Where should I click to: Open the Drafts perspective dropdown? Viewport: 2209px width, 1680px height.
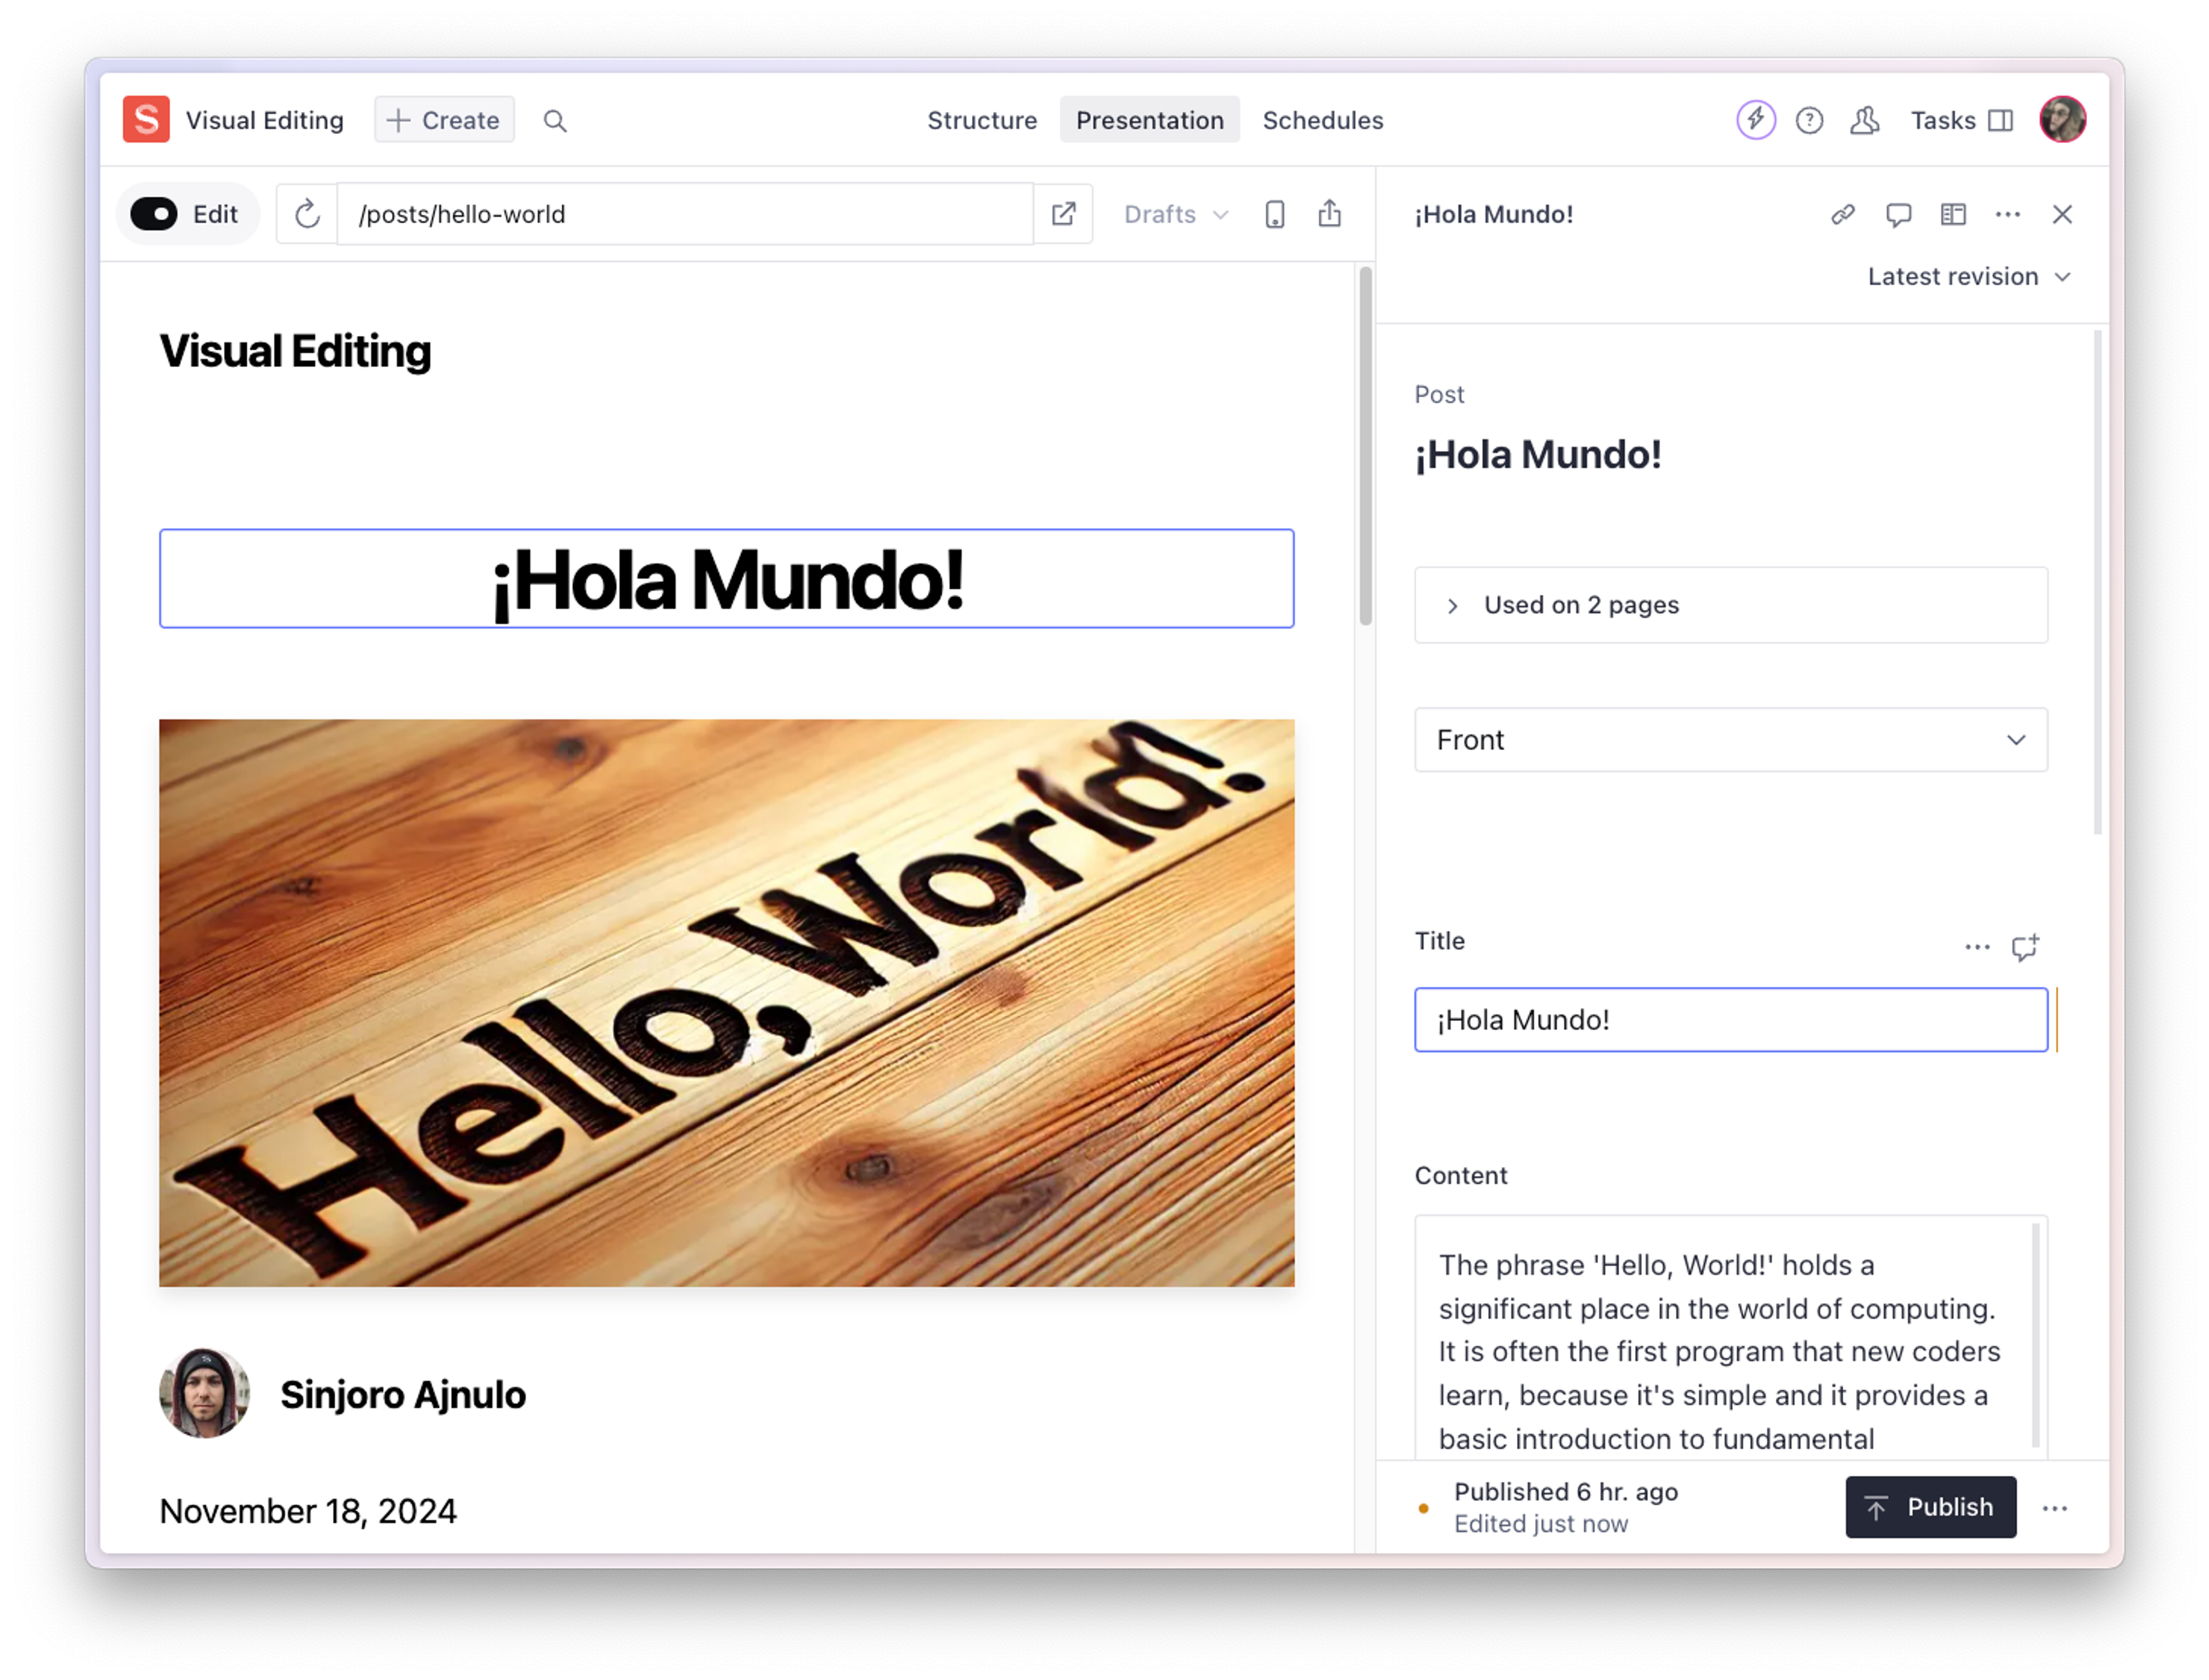tap(1176, 214)
